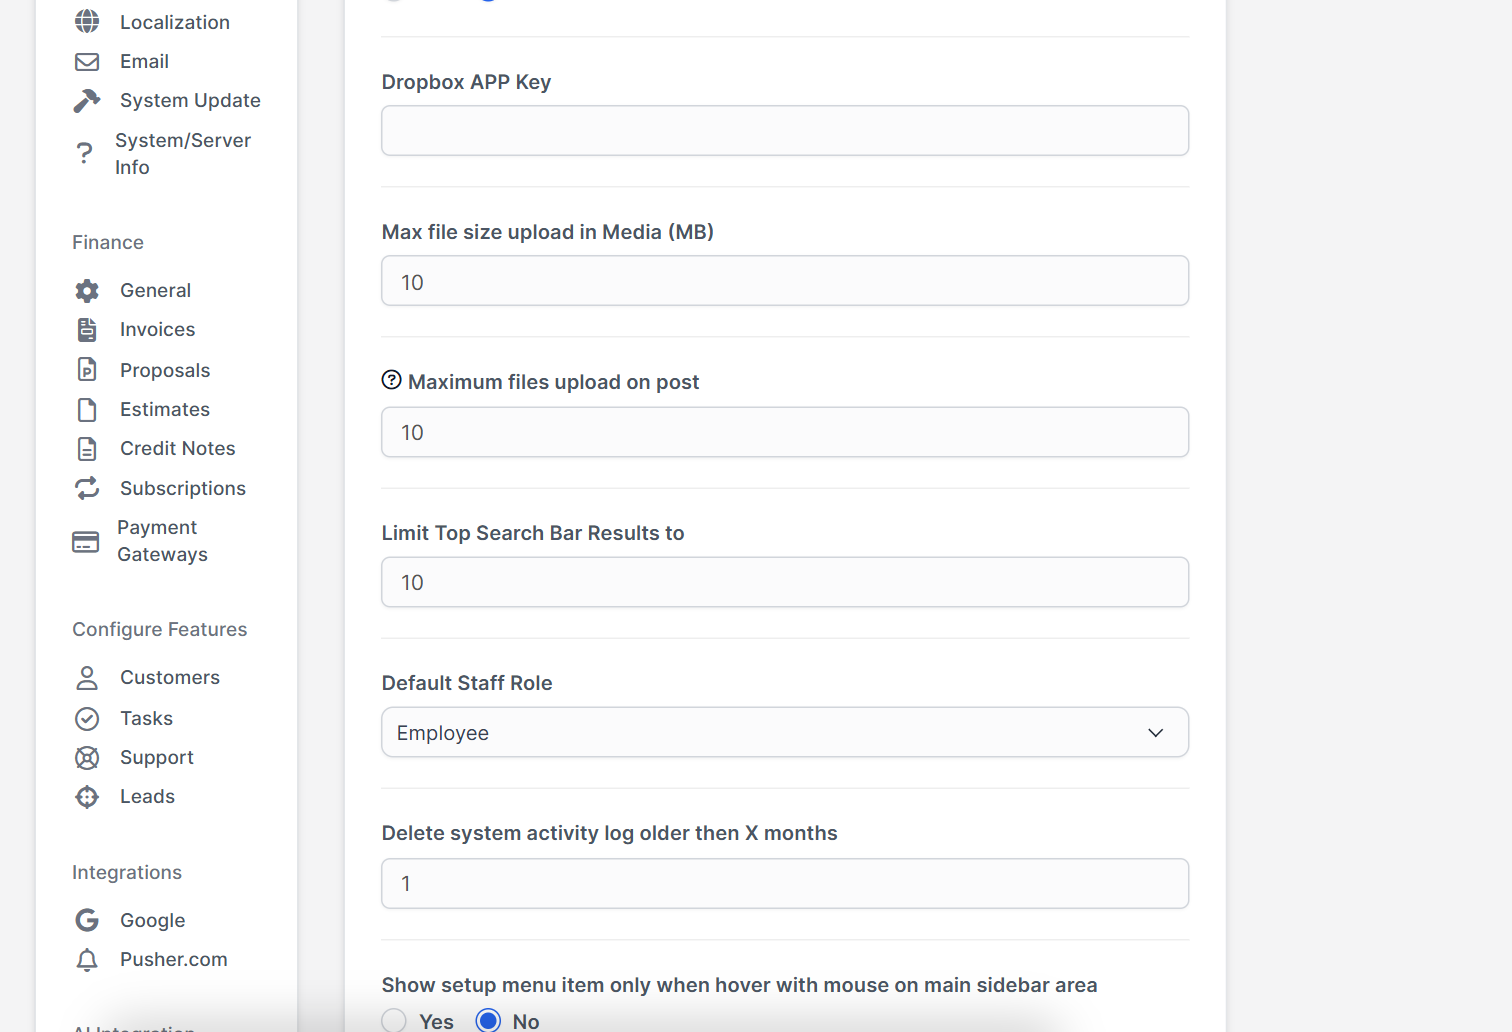The image size is (1512, 1032).
Task: Click the System/Server Info question mark icon
Action: [x=85, y=154]
